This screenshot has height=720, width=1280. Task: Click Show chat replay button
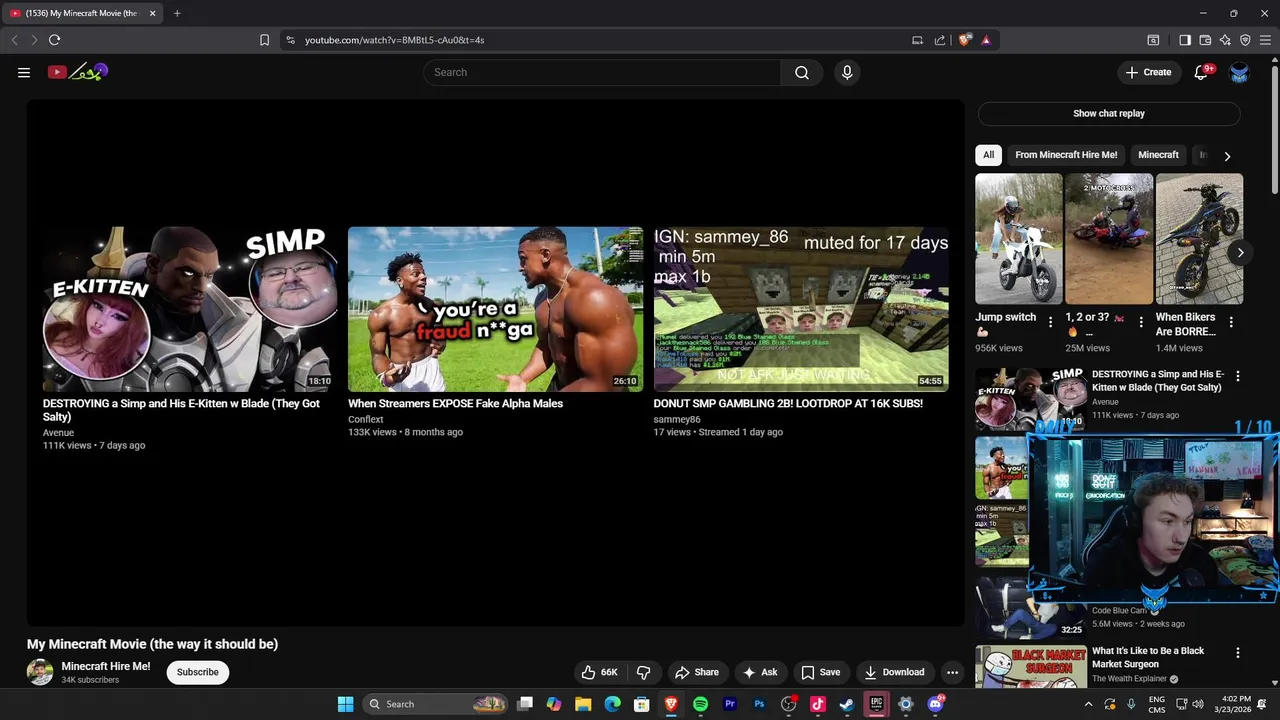(1109, 113)
